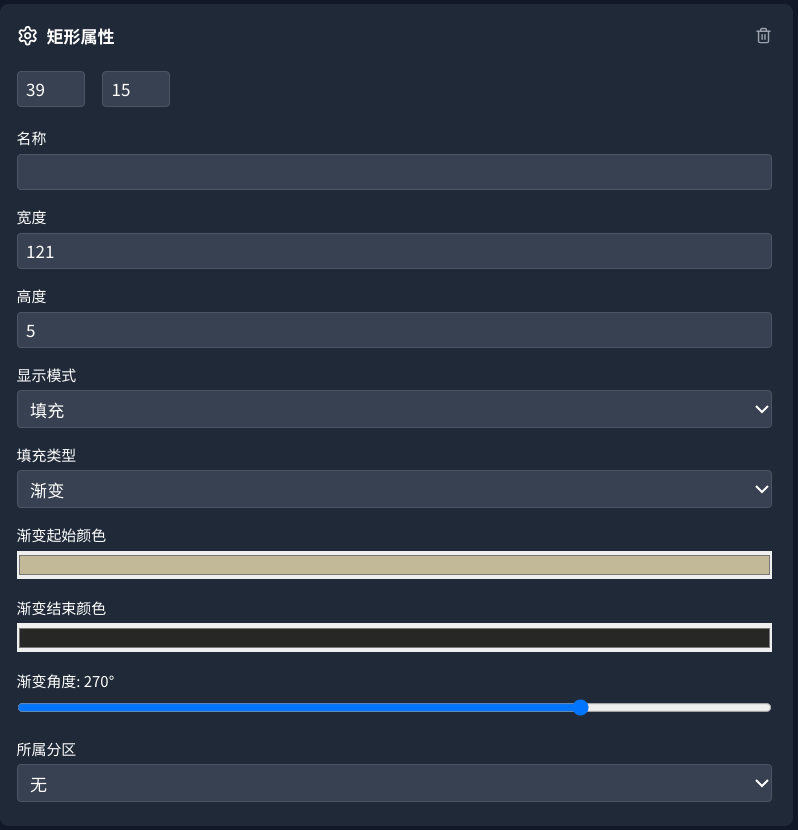Click the 矩形属性 panel title
The image size is (798, 830).
pos(80,36)
